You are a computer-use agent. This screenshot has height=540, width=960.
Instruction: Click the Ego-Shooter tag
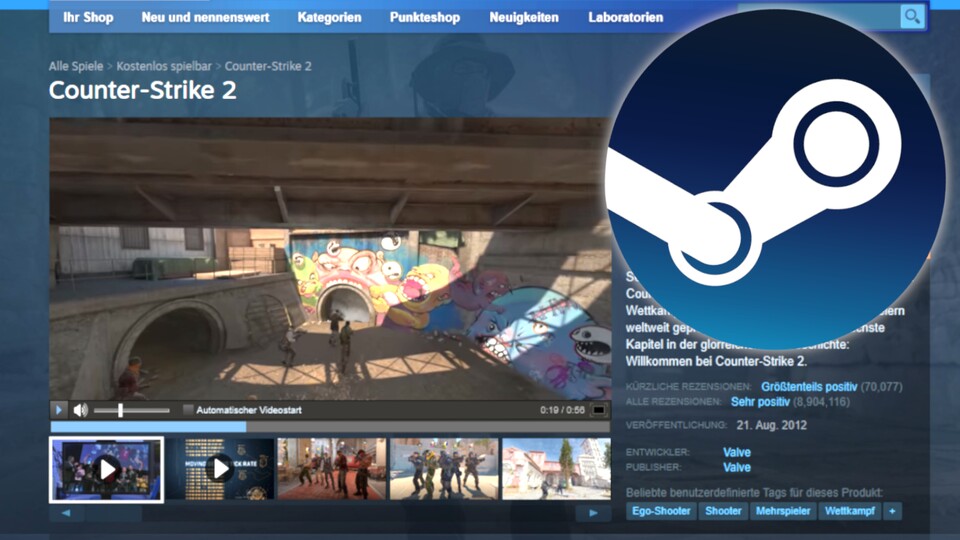pos(660,511)
